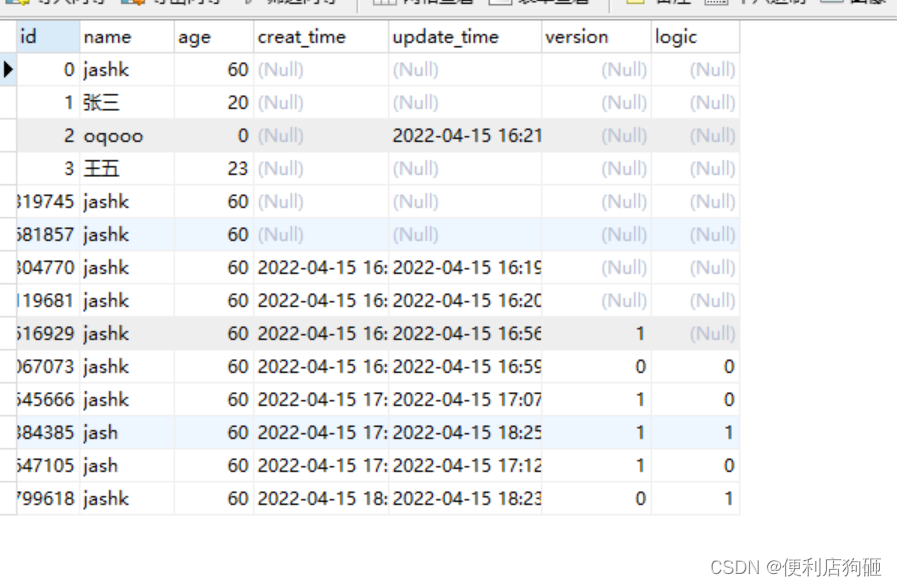Select the update_time column header
The height and width of the screenshot is (586, 897).
tap(465, 37)
